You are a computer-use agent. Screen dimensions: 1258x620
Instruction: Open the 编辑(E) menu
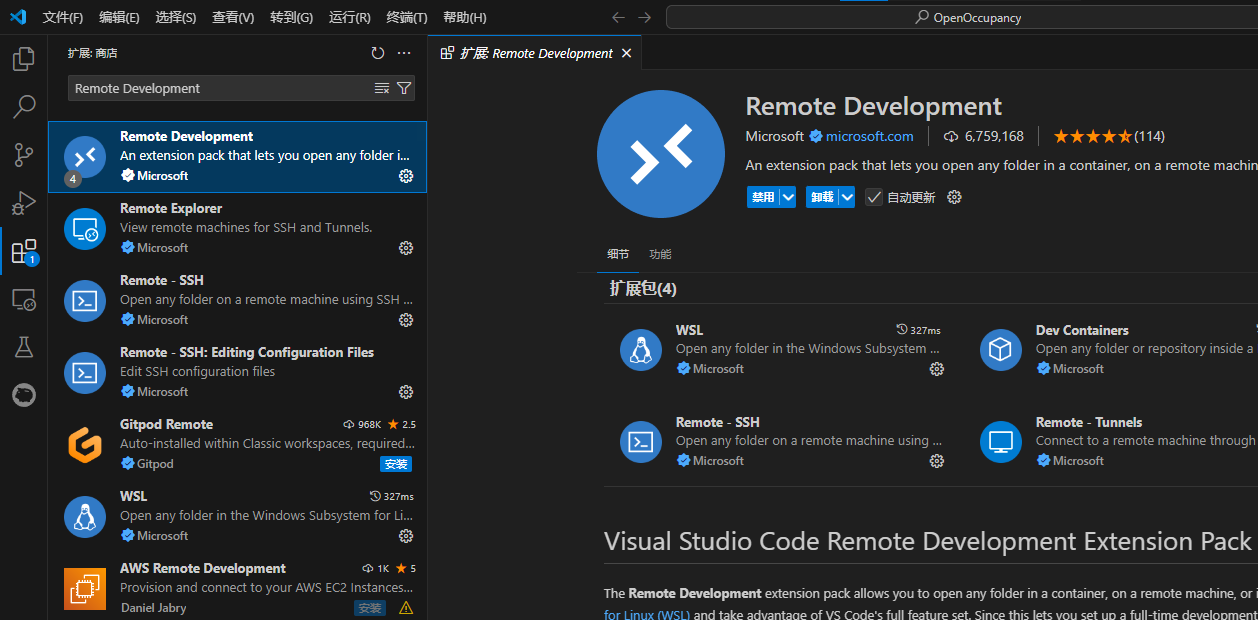(119, 17)
